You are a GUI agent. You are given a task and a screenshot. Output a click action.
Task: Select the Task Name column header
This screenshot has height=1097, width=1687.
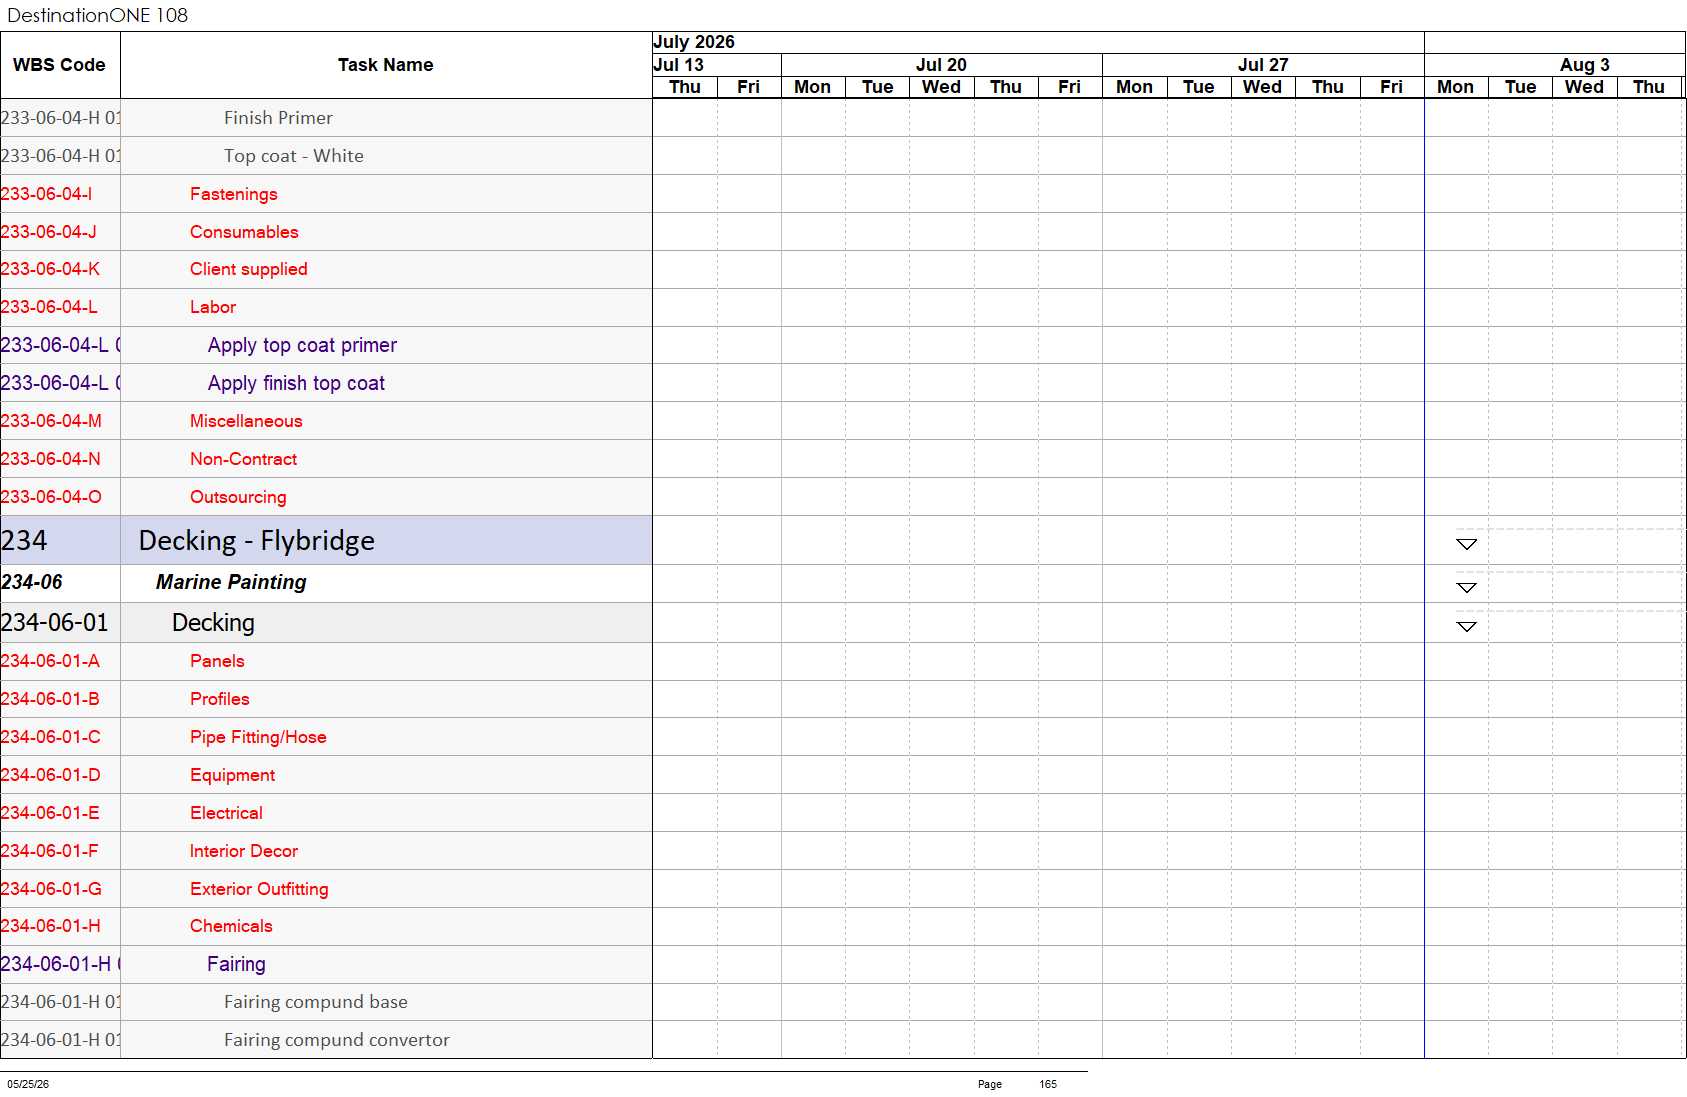386,65
